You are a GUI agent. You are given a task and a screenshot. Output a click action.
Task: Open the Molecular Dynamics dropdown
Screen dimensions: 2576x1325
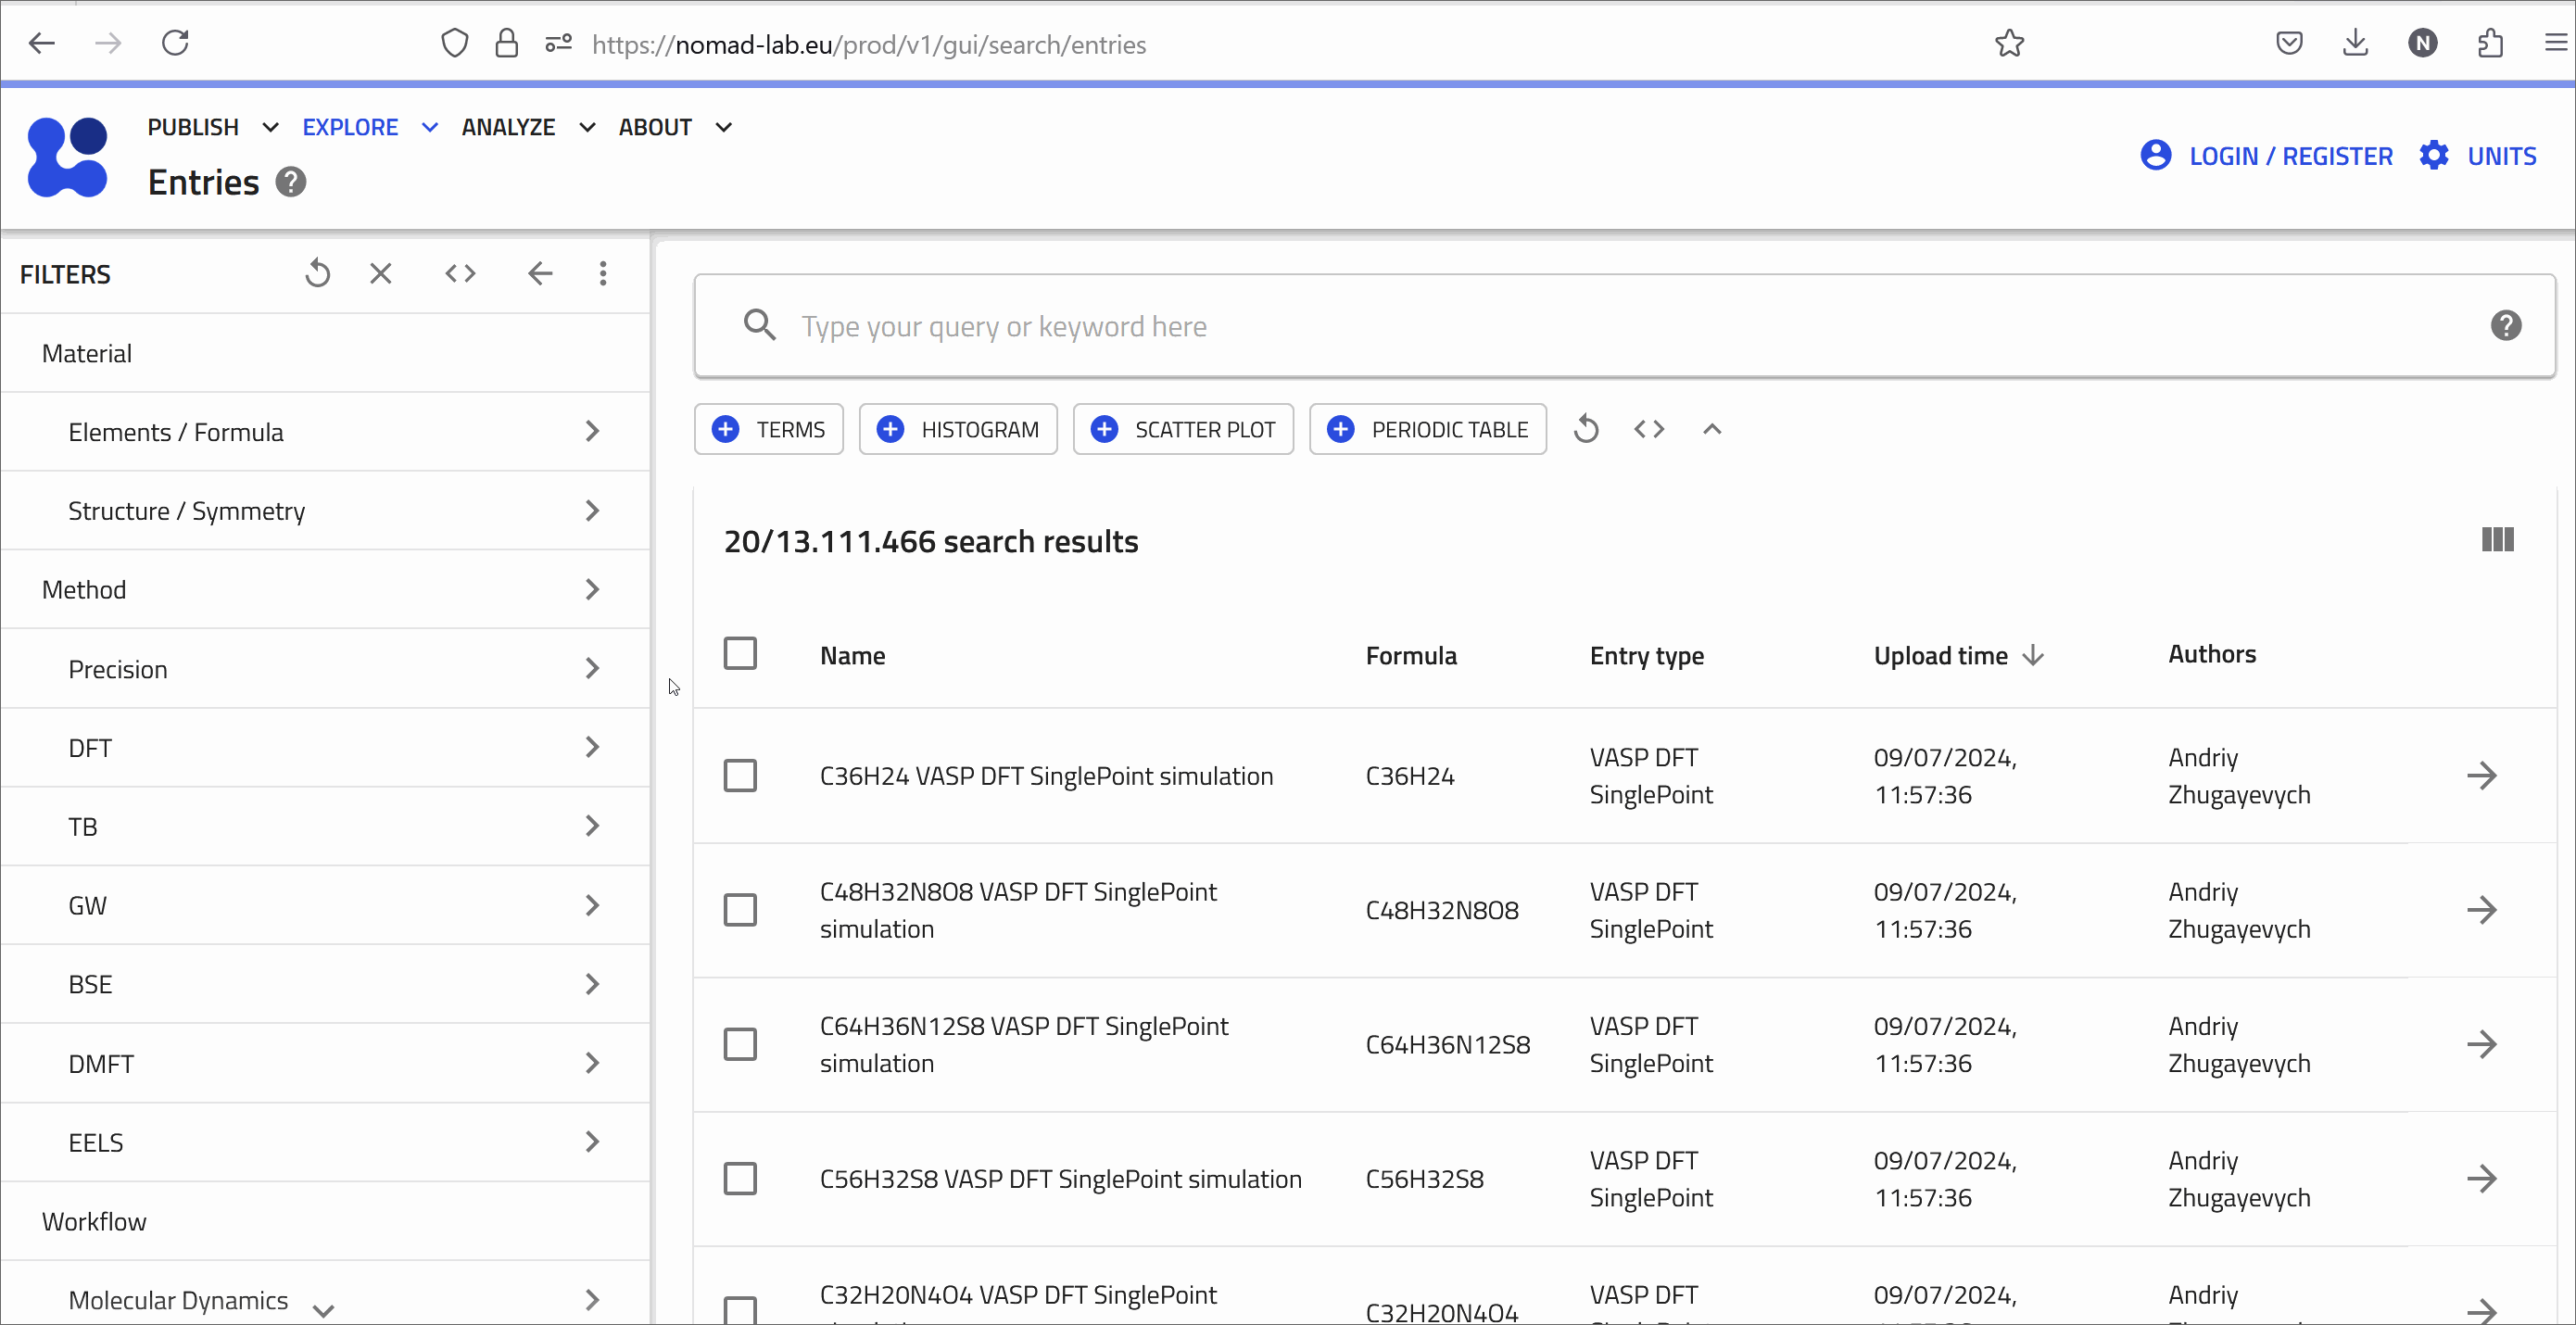pyautogui.click(x=323, y=1307)
